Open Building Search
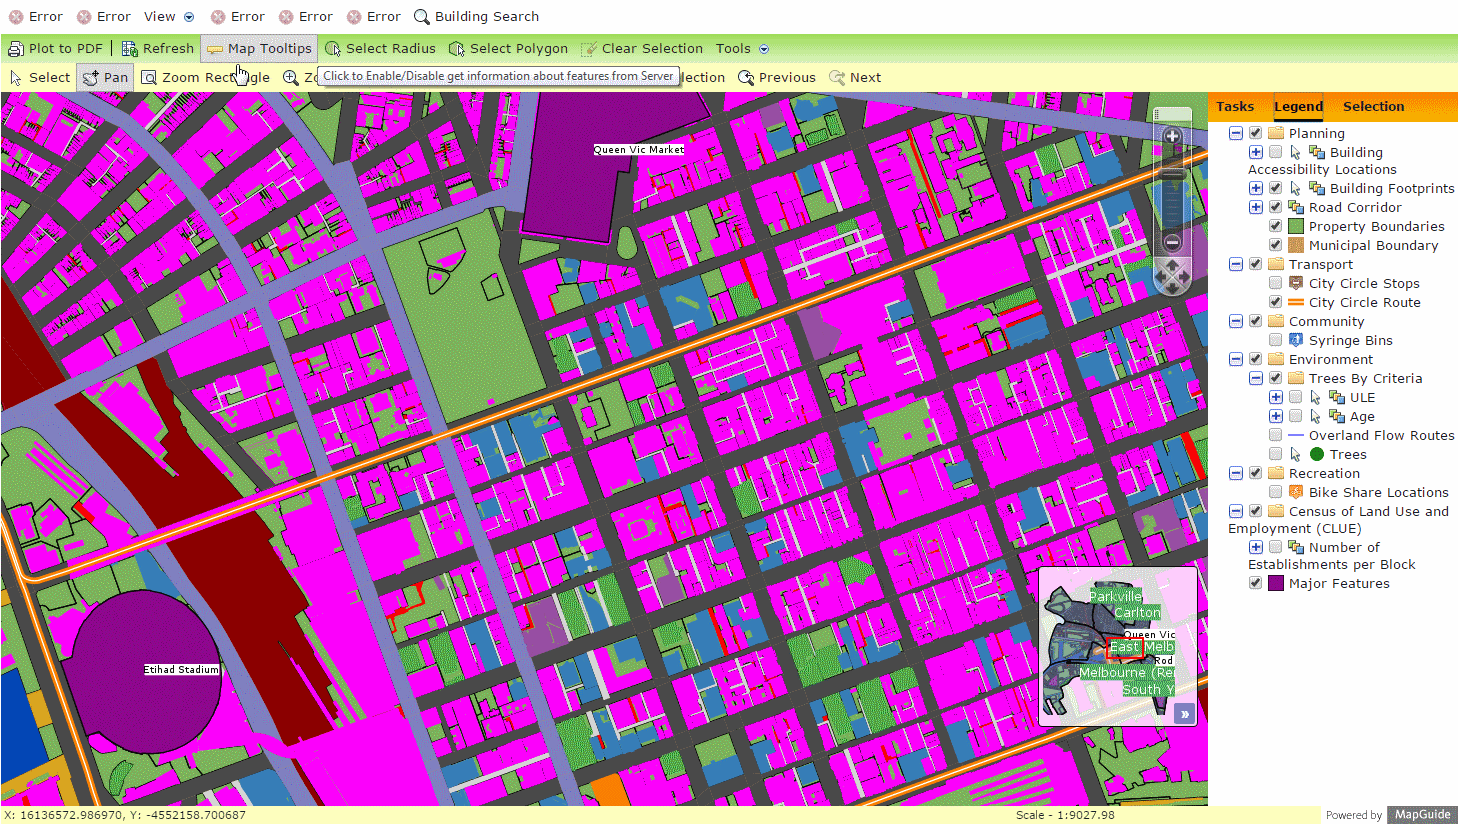 click(476, 16)
